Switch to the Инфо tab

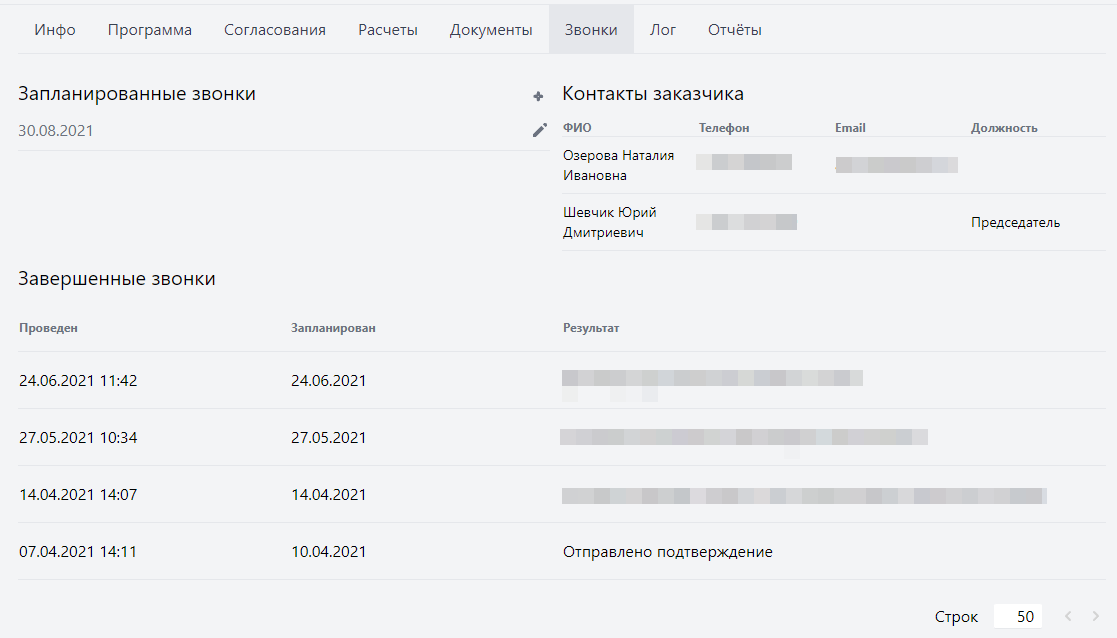55,30
